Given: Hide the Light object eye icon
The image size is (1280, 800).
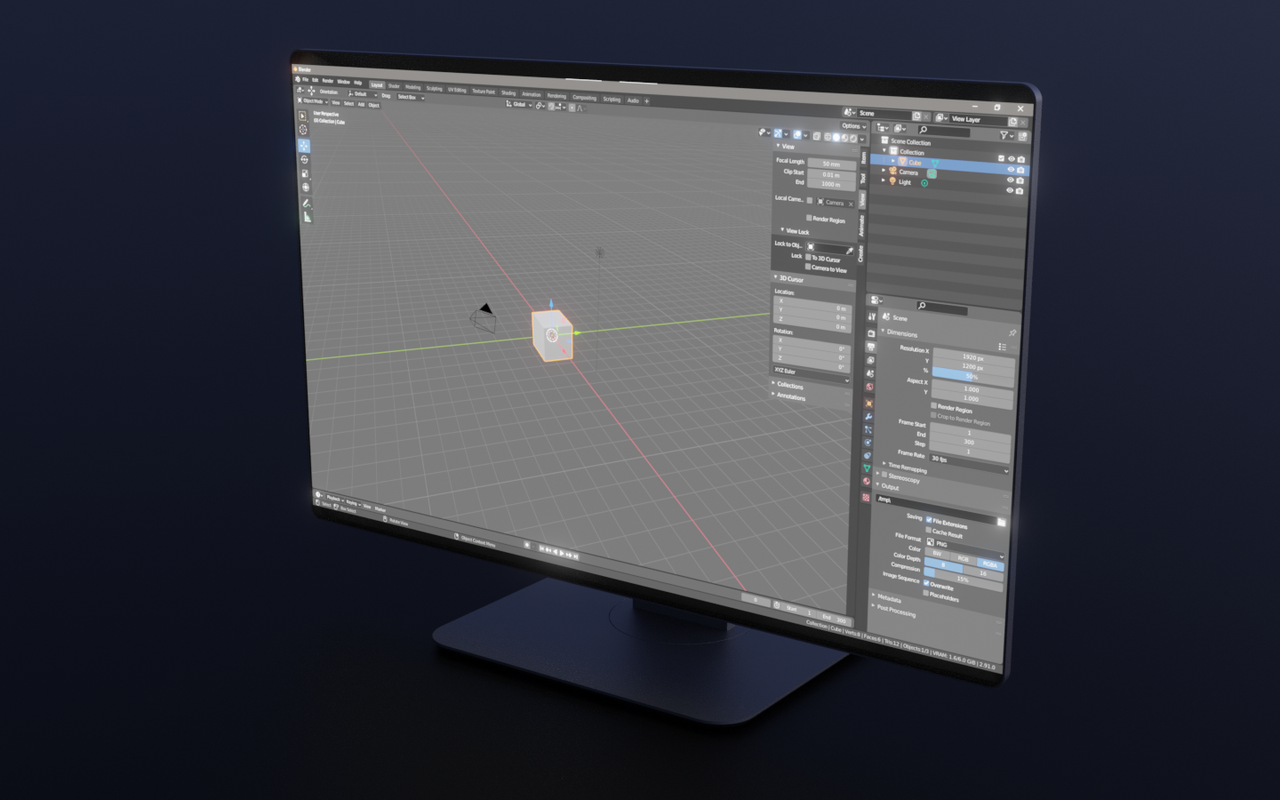Looking at the screenshot, I should click(1010, 190).
